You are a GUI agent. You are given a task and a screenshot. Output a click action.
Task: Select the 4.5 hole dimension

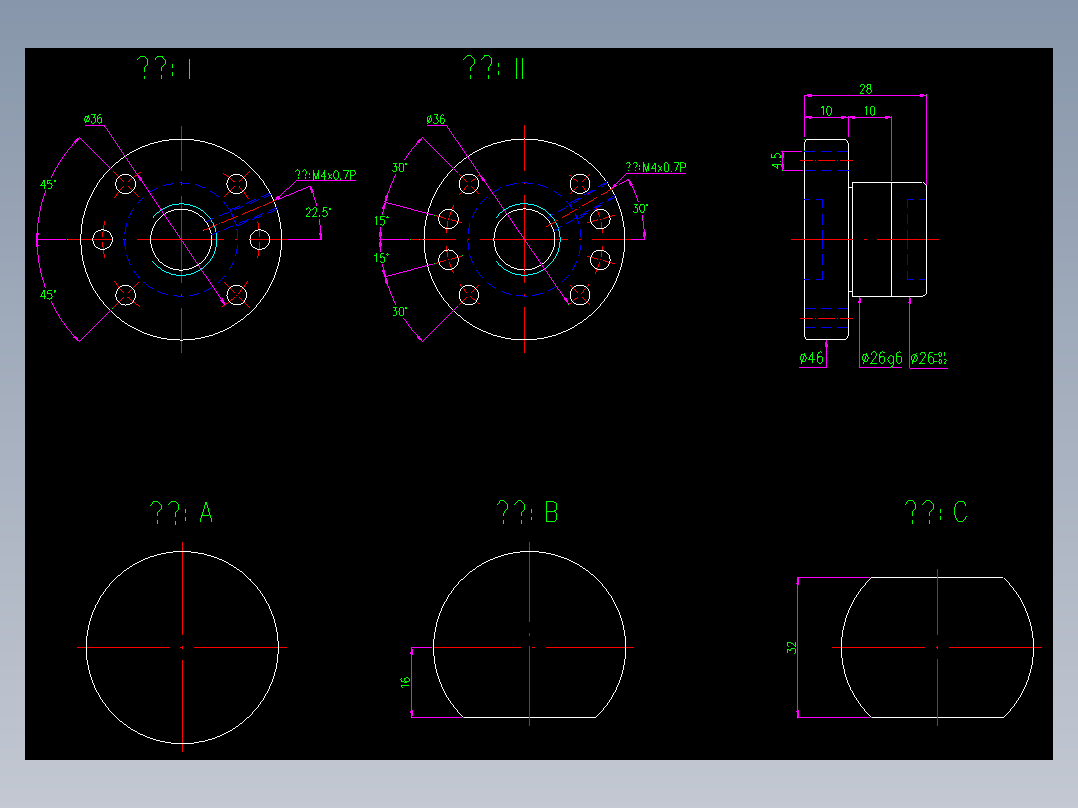click(x=776, y=161)
